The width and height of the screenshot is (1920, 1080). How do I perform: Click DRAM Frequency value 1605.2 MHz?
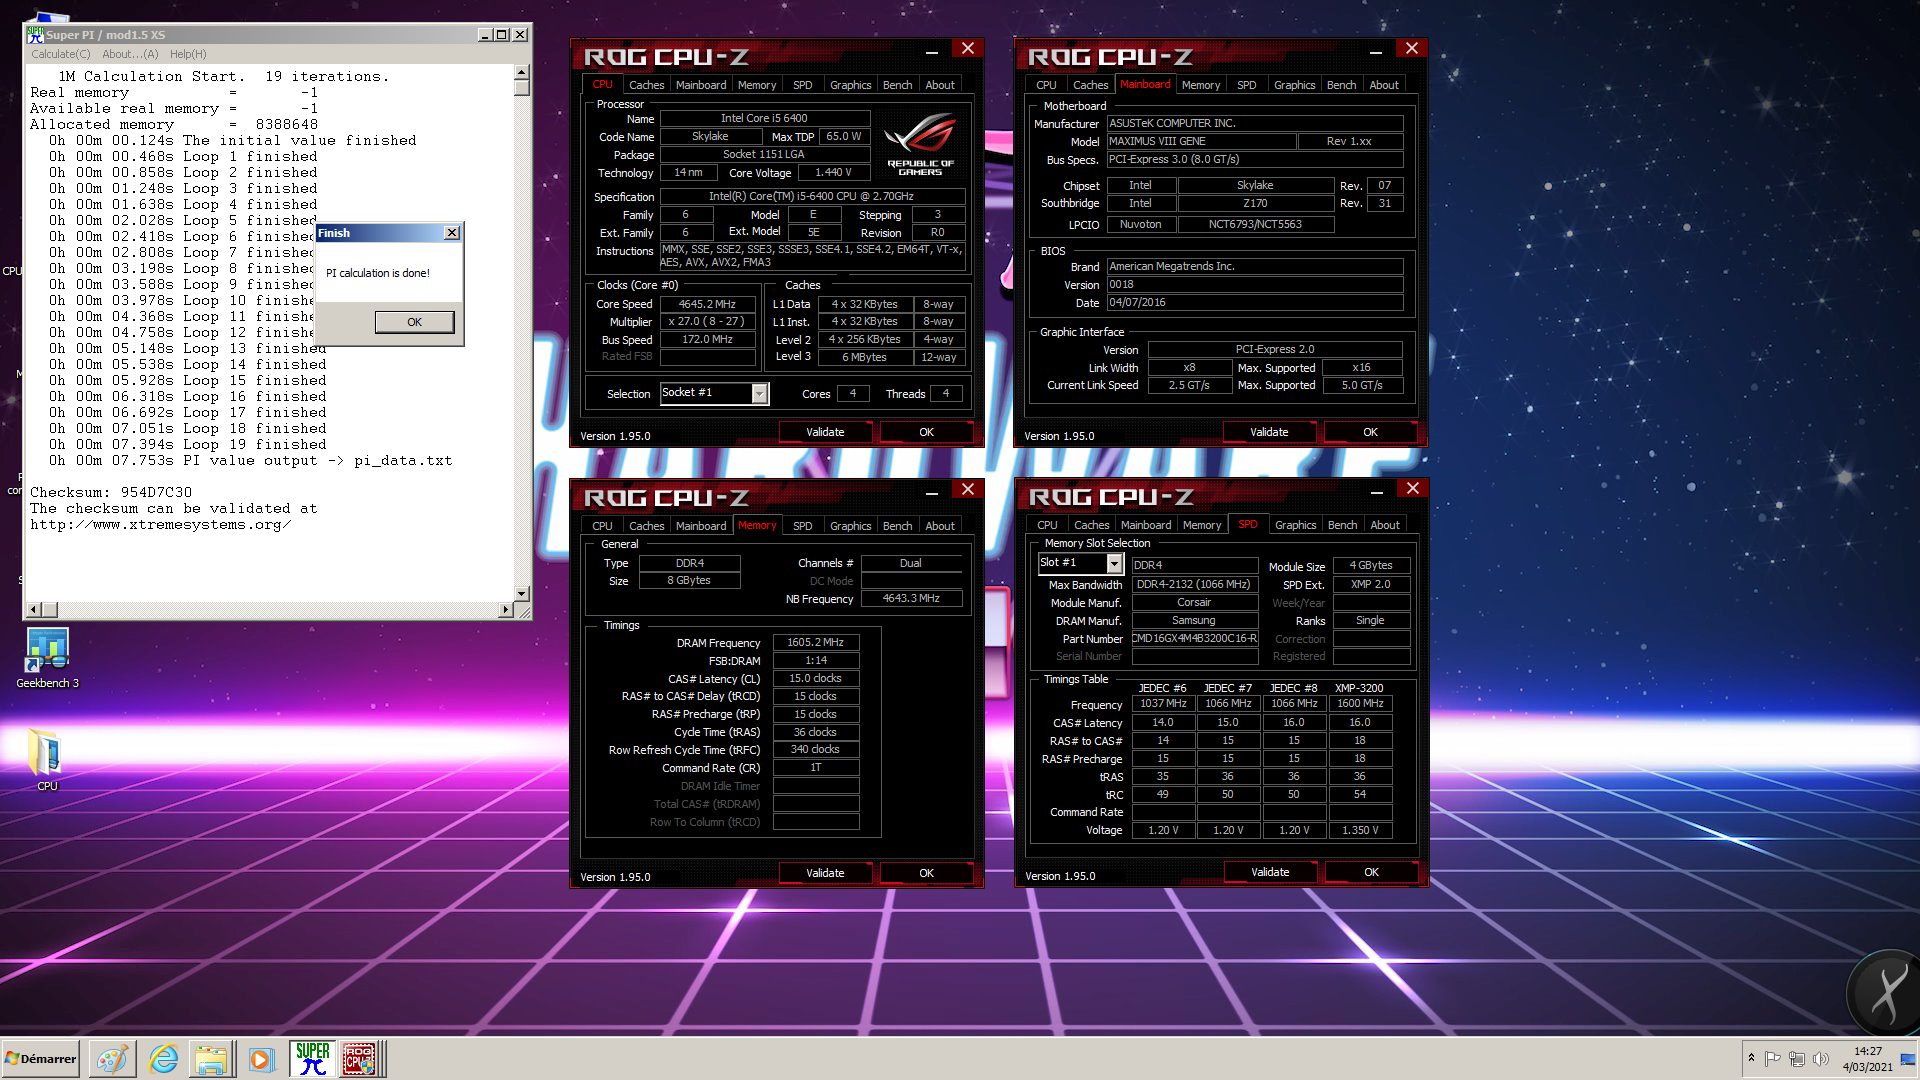tap(815, 643)
